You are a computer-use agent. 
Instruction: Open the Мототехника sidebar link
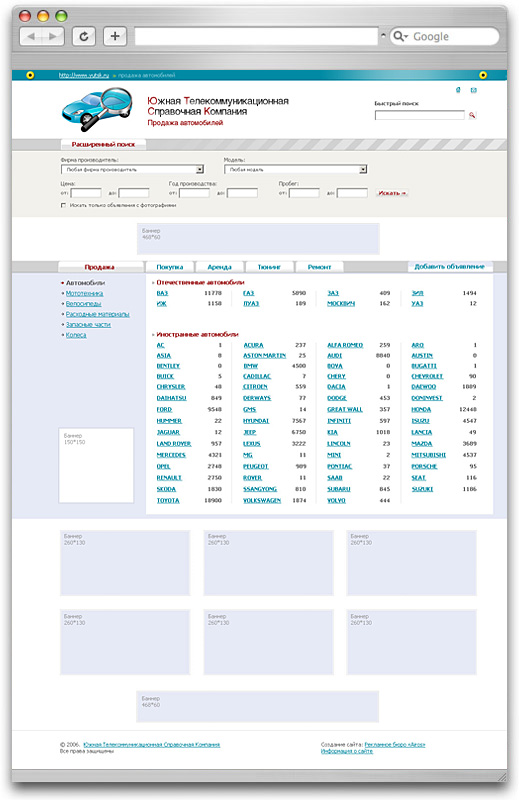[x=84, y=293]
